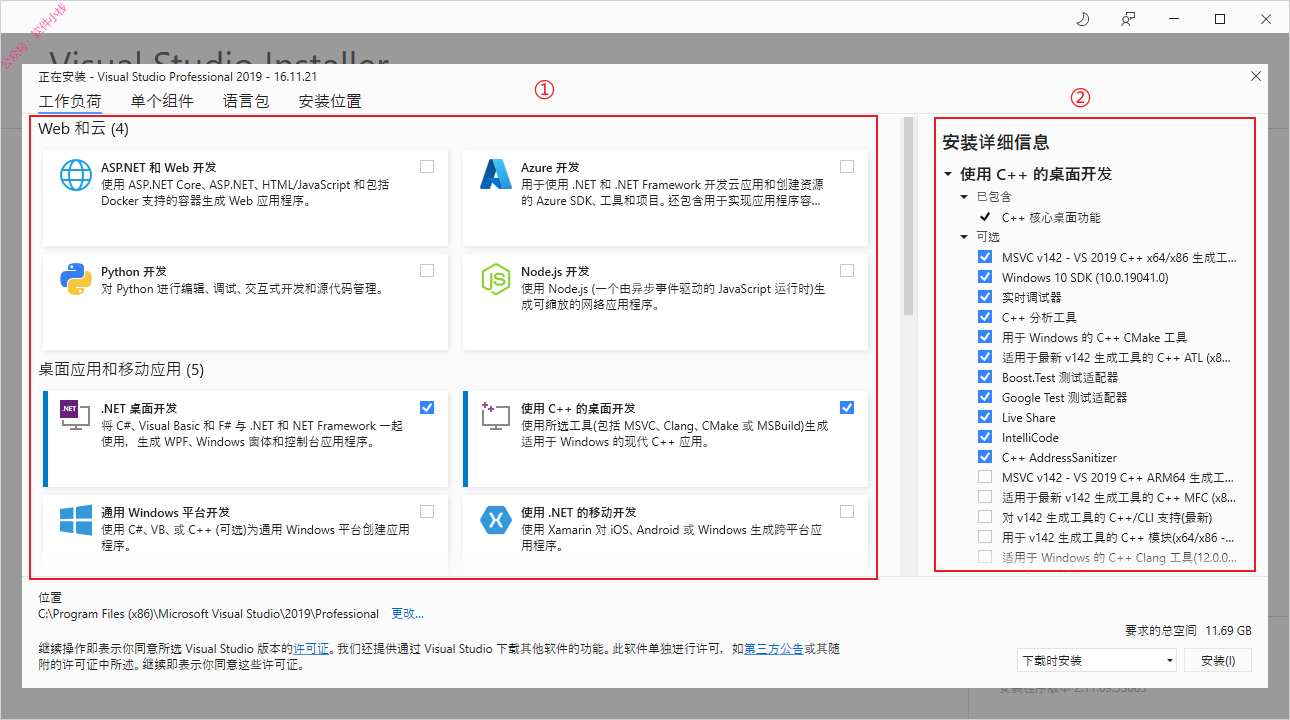Click the 通用 Windows 平台开发 Windows logo icon
Screen dimensions: 1290x720
76,520
